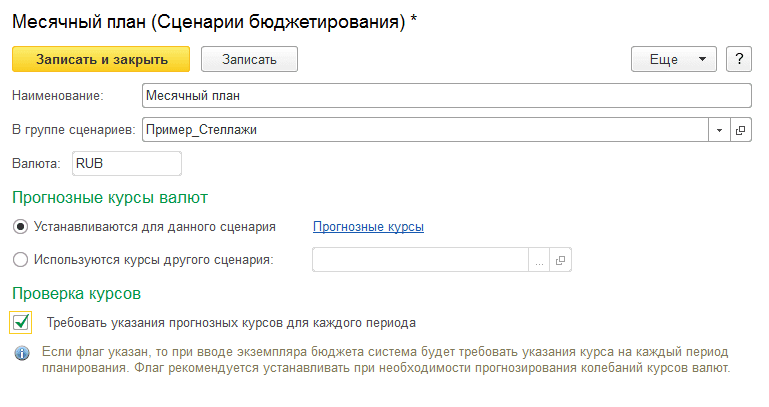The height and width of the screenshot is (407, 769).
Task: Select 'Устанавливаются для данного сценария' radio option
Action: tap(21, 227)
